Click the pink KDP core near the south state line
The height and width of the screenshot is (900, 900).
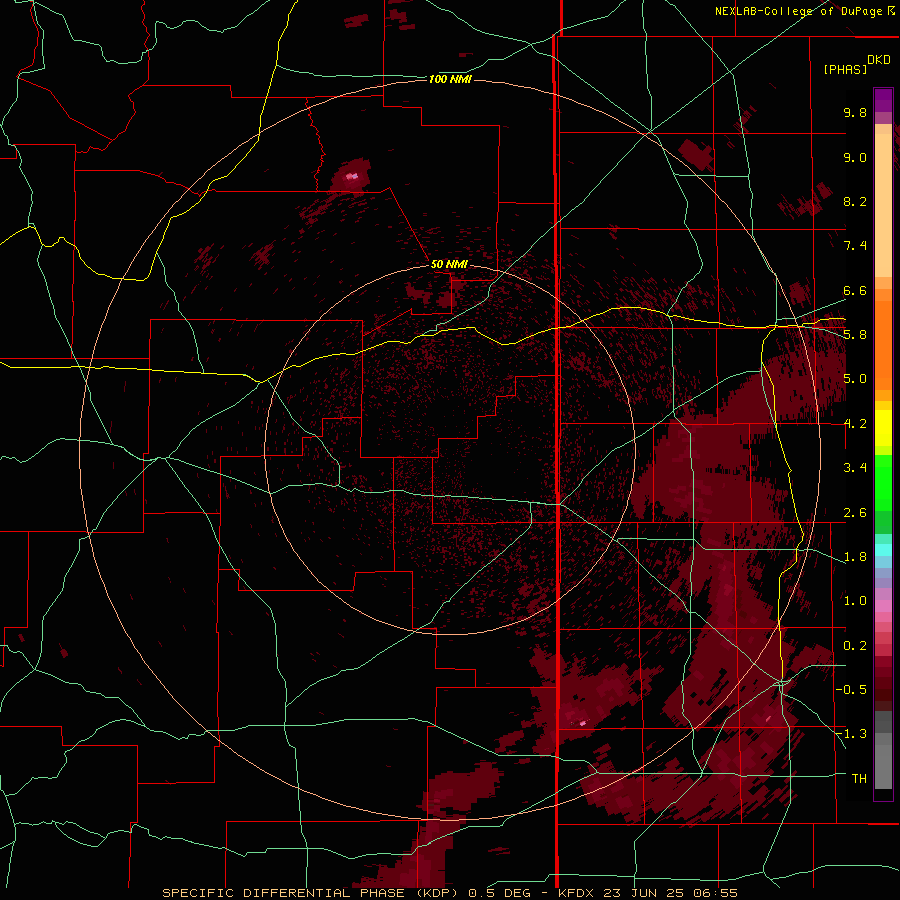pyautogui.click(x=584, y=723)
